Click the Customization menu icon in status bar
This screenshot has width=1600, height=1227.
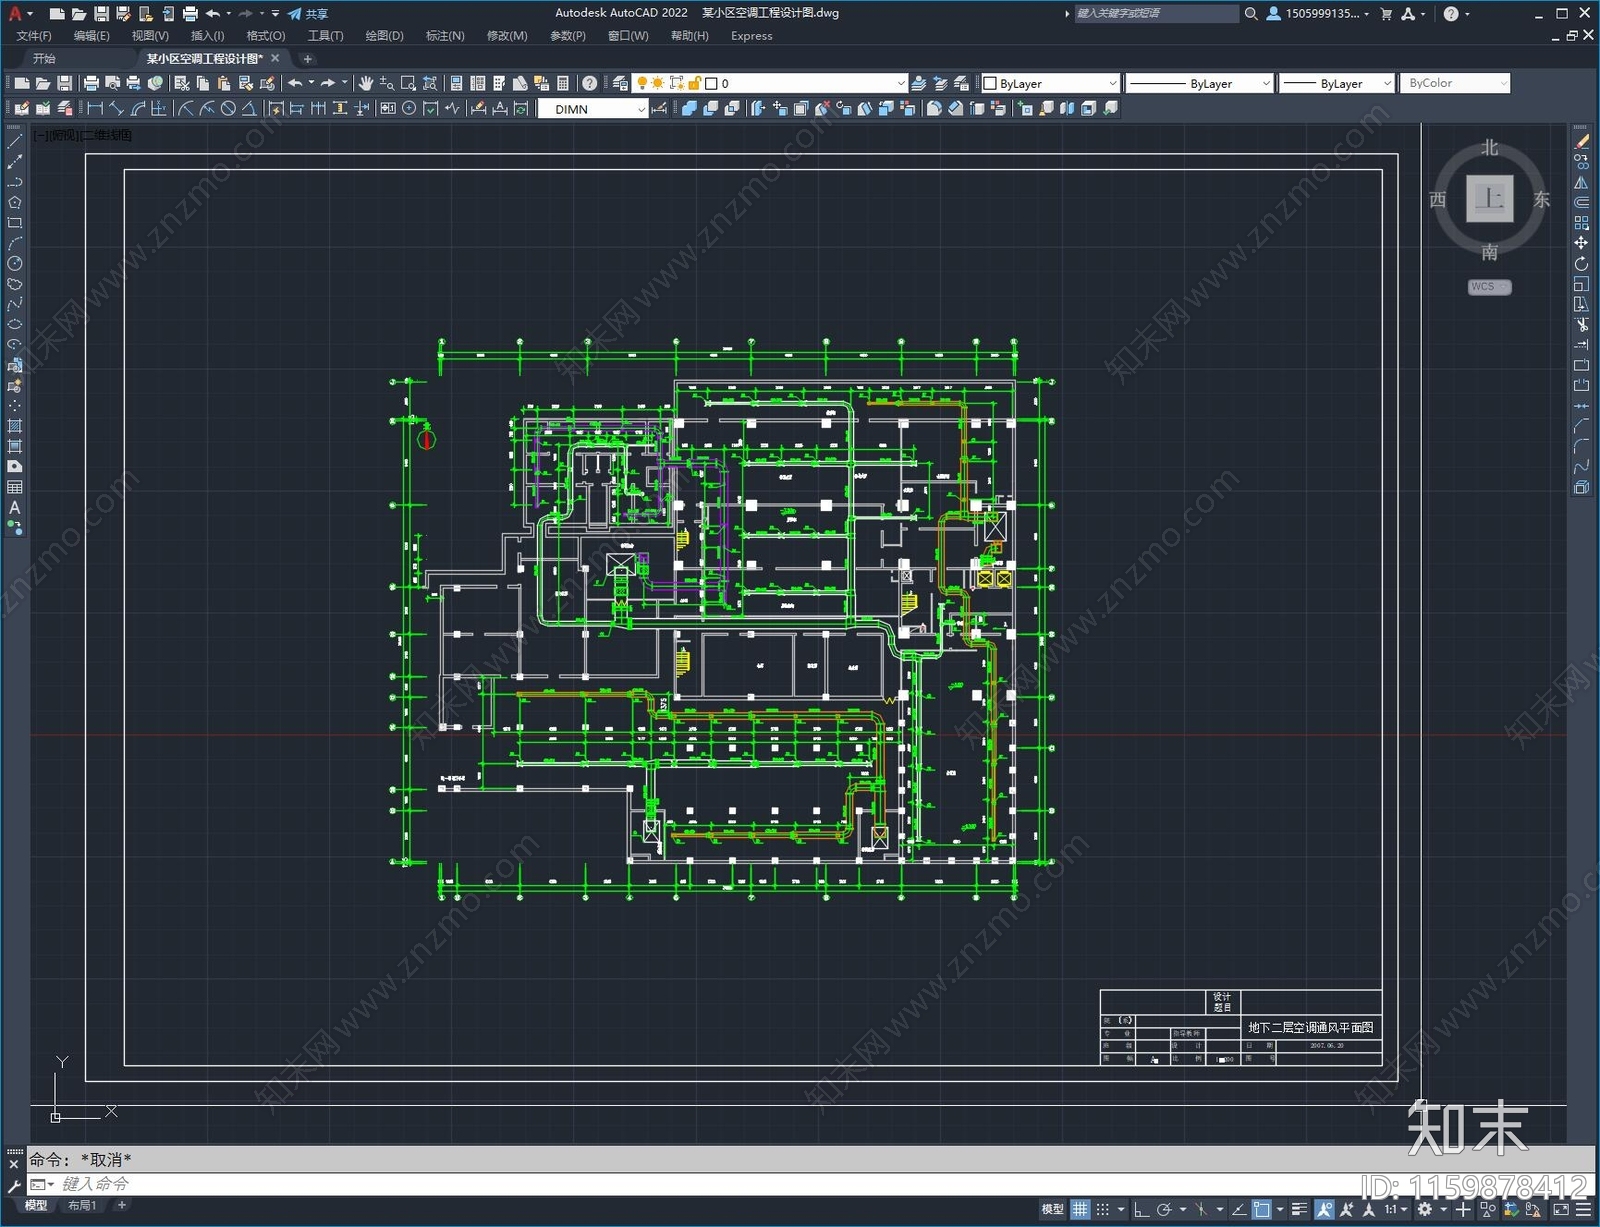[x=1584, y=1210]
